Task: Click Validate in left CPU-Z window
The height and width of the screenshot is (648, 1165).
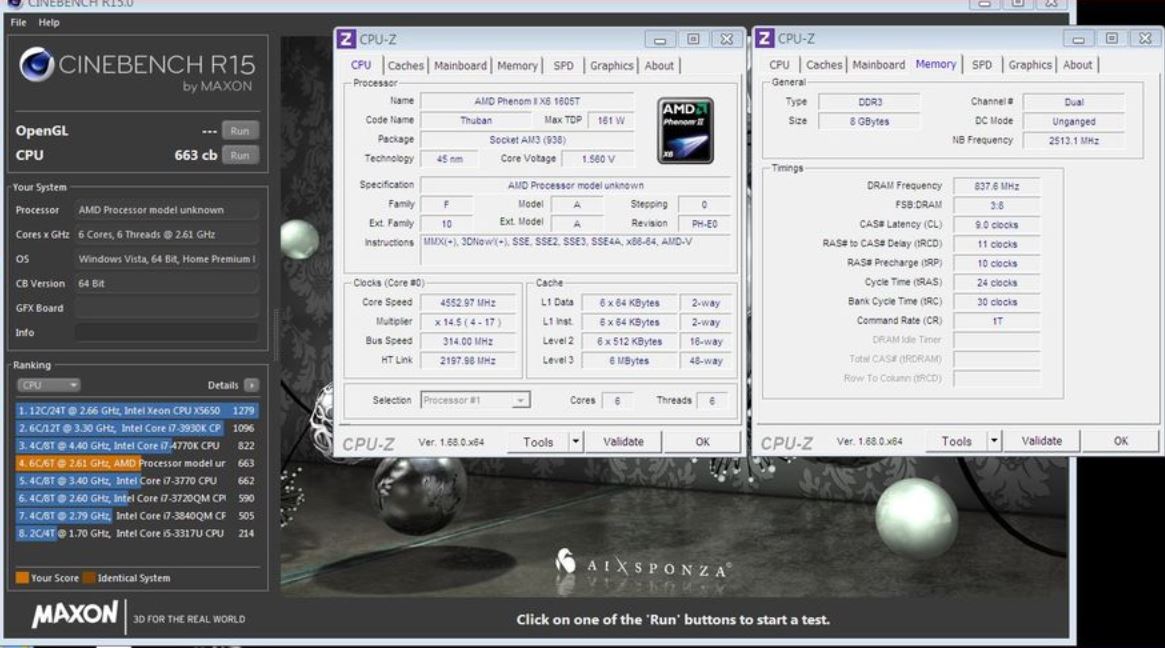Action: tap(623, 441)
